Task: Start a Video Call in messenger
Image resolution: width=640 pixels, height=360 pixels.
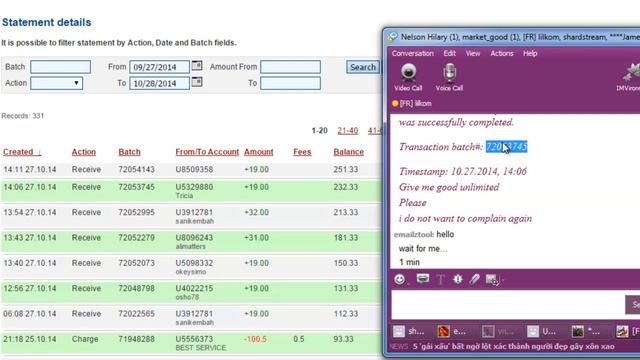Action: pyautogui.click(x=408, y=77)
